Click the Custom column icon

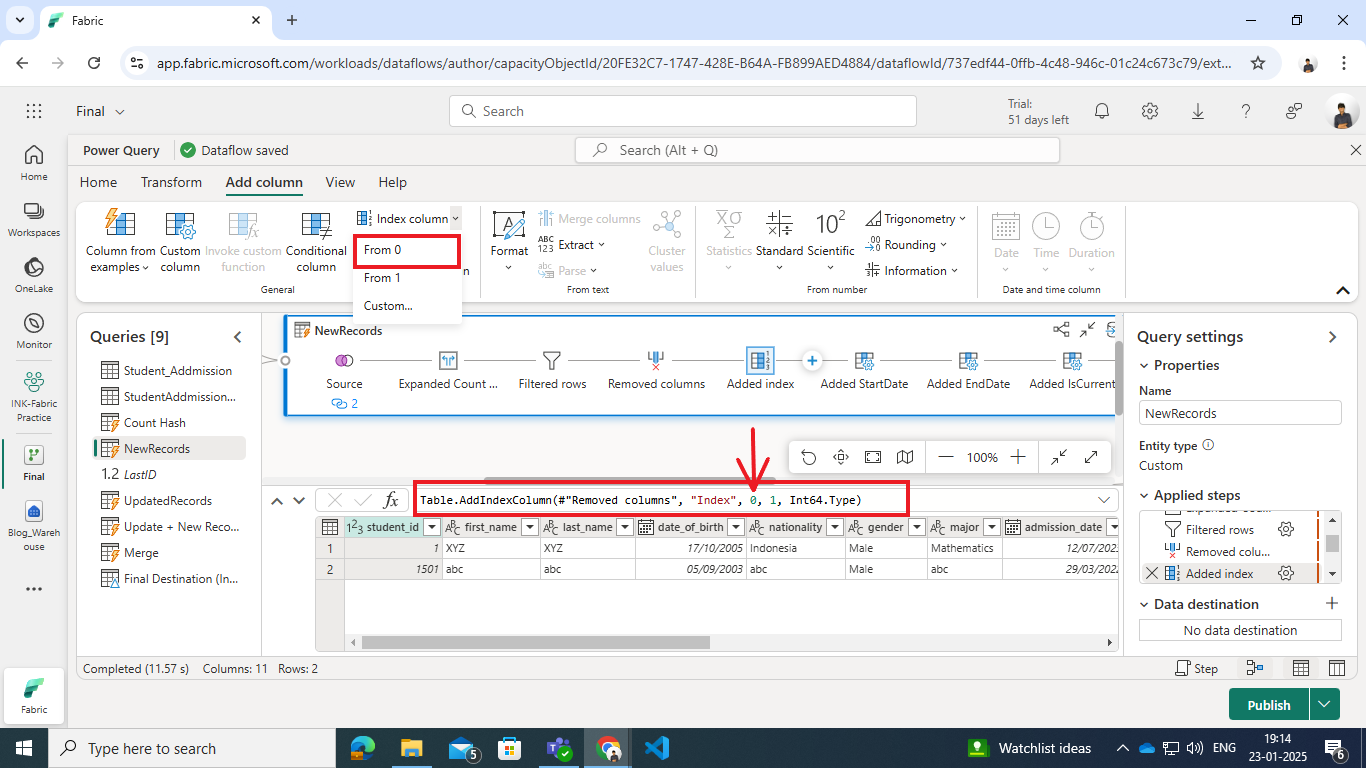[180, 224]
